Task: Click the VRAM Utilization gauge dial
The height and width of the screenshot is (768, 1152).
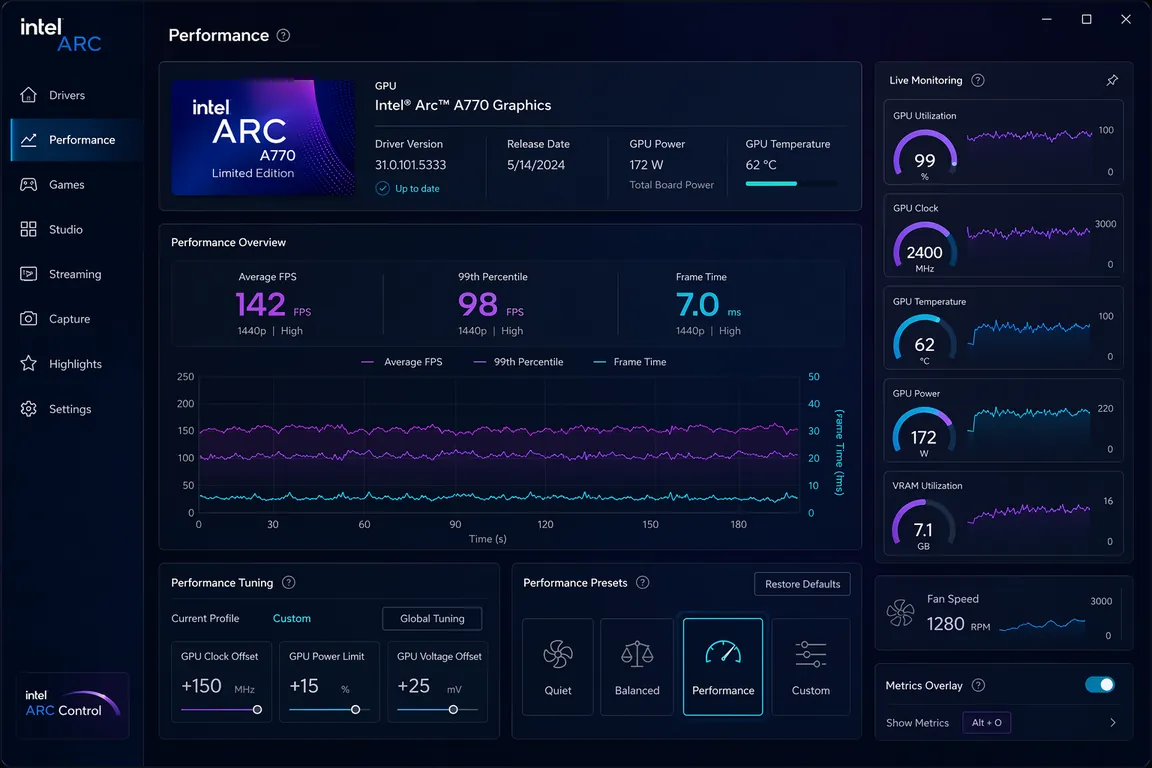Action: click(924, 525)
